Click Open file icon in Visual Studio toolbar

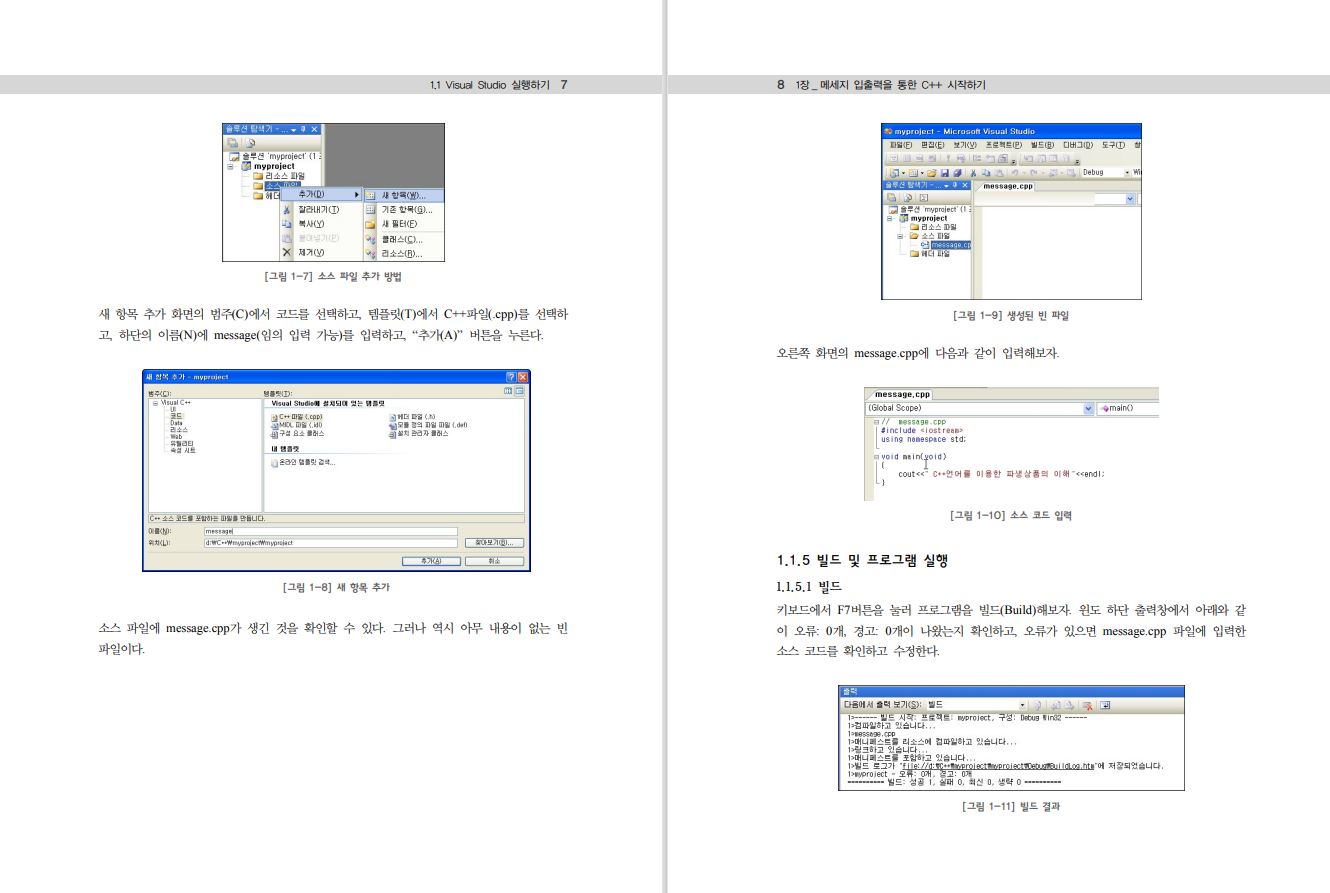(x=931, y=173)
